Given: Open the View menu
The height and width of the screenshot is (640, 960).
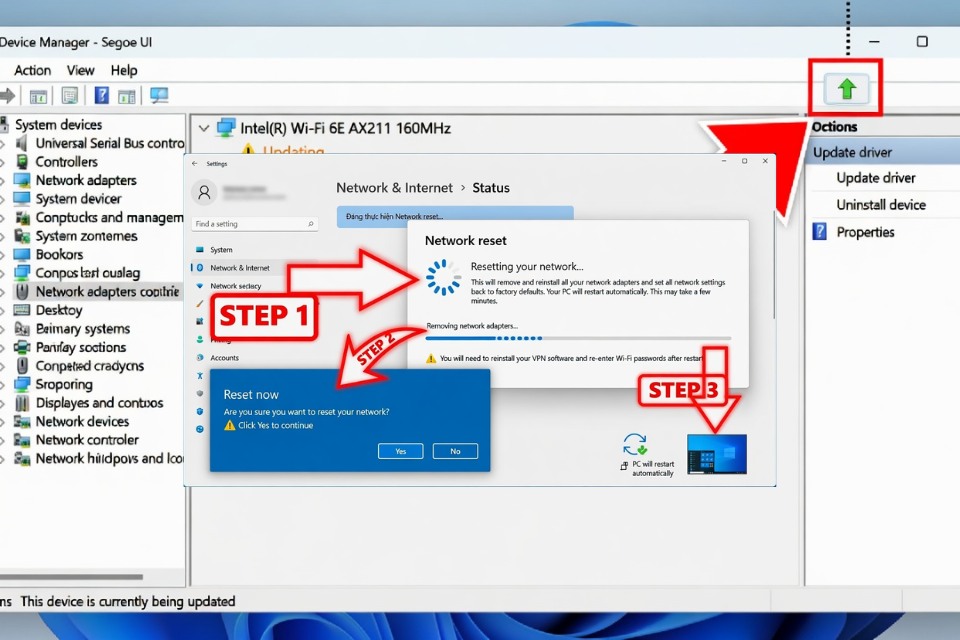Looking at the screenshot, I should pos(80,70).
